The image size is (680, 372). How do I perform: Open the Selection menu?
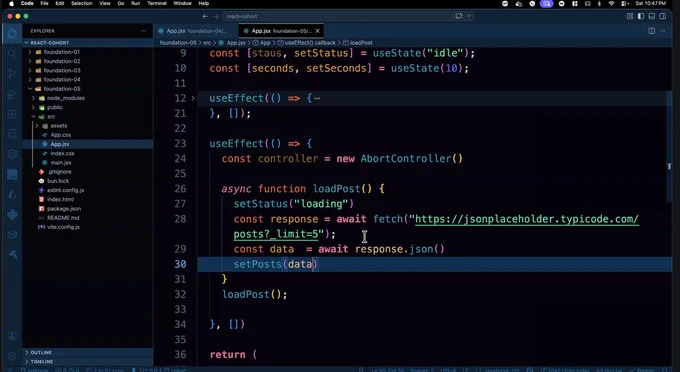pos(82,3)
